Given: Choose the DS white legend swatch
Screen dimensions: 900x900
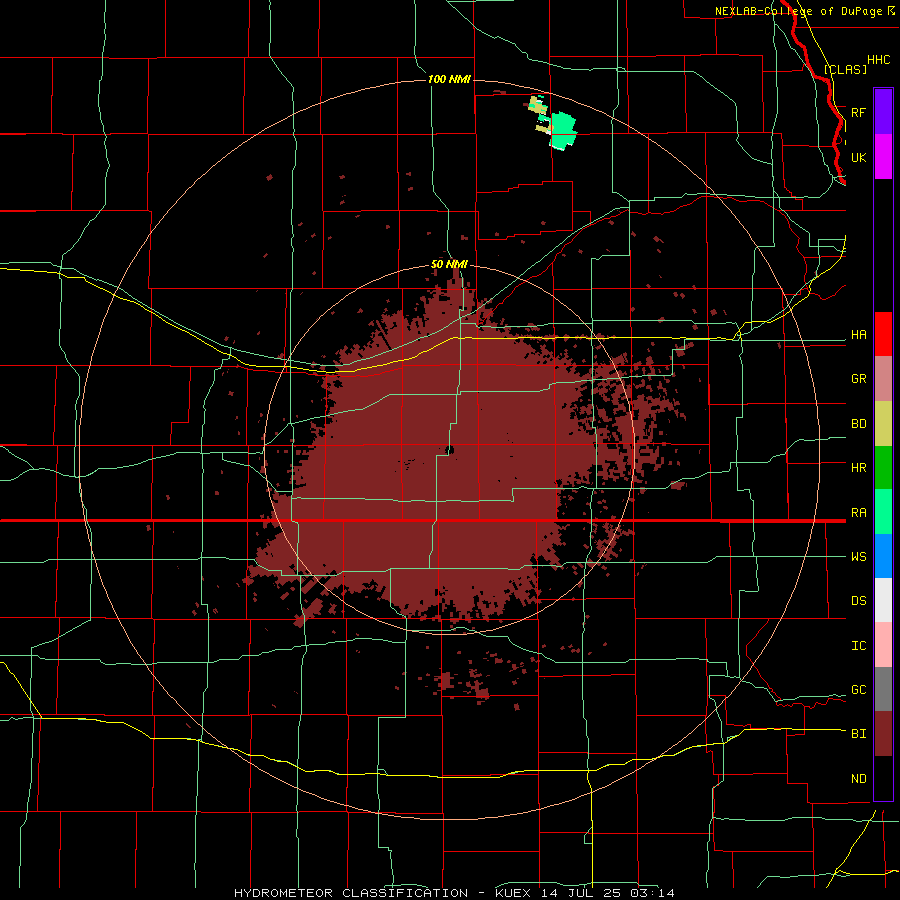Looking at the screenshot, I should [883, 600].
